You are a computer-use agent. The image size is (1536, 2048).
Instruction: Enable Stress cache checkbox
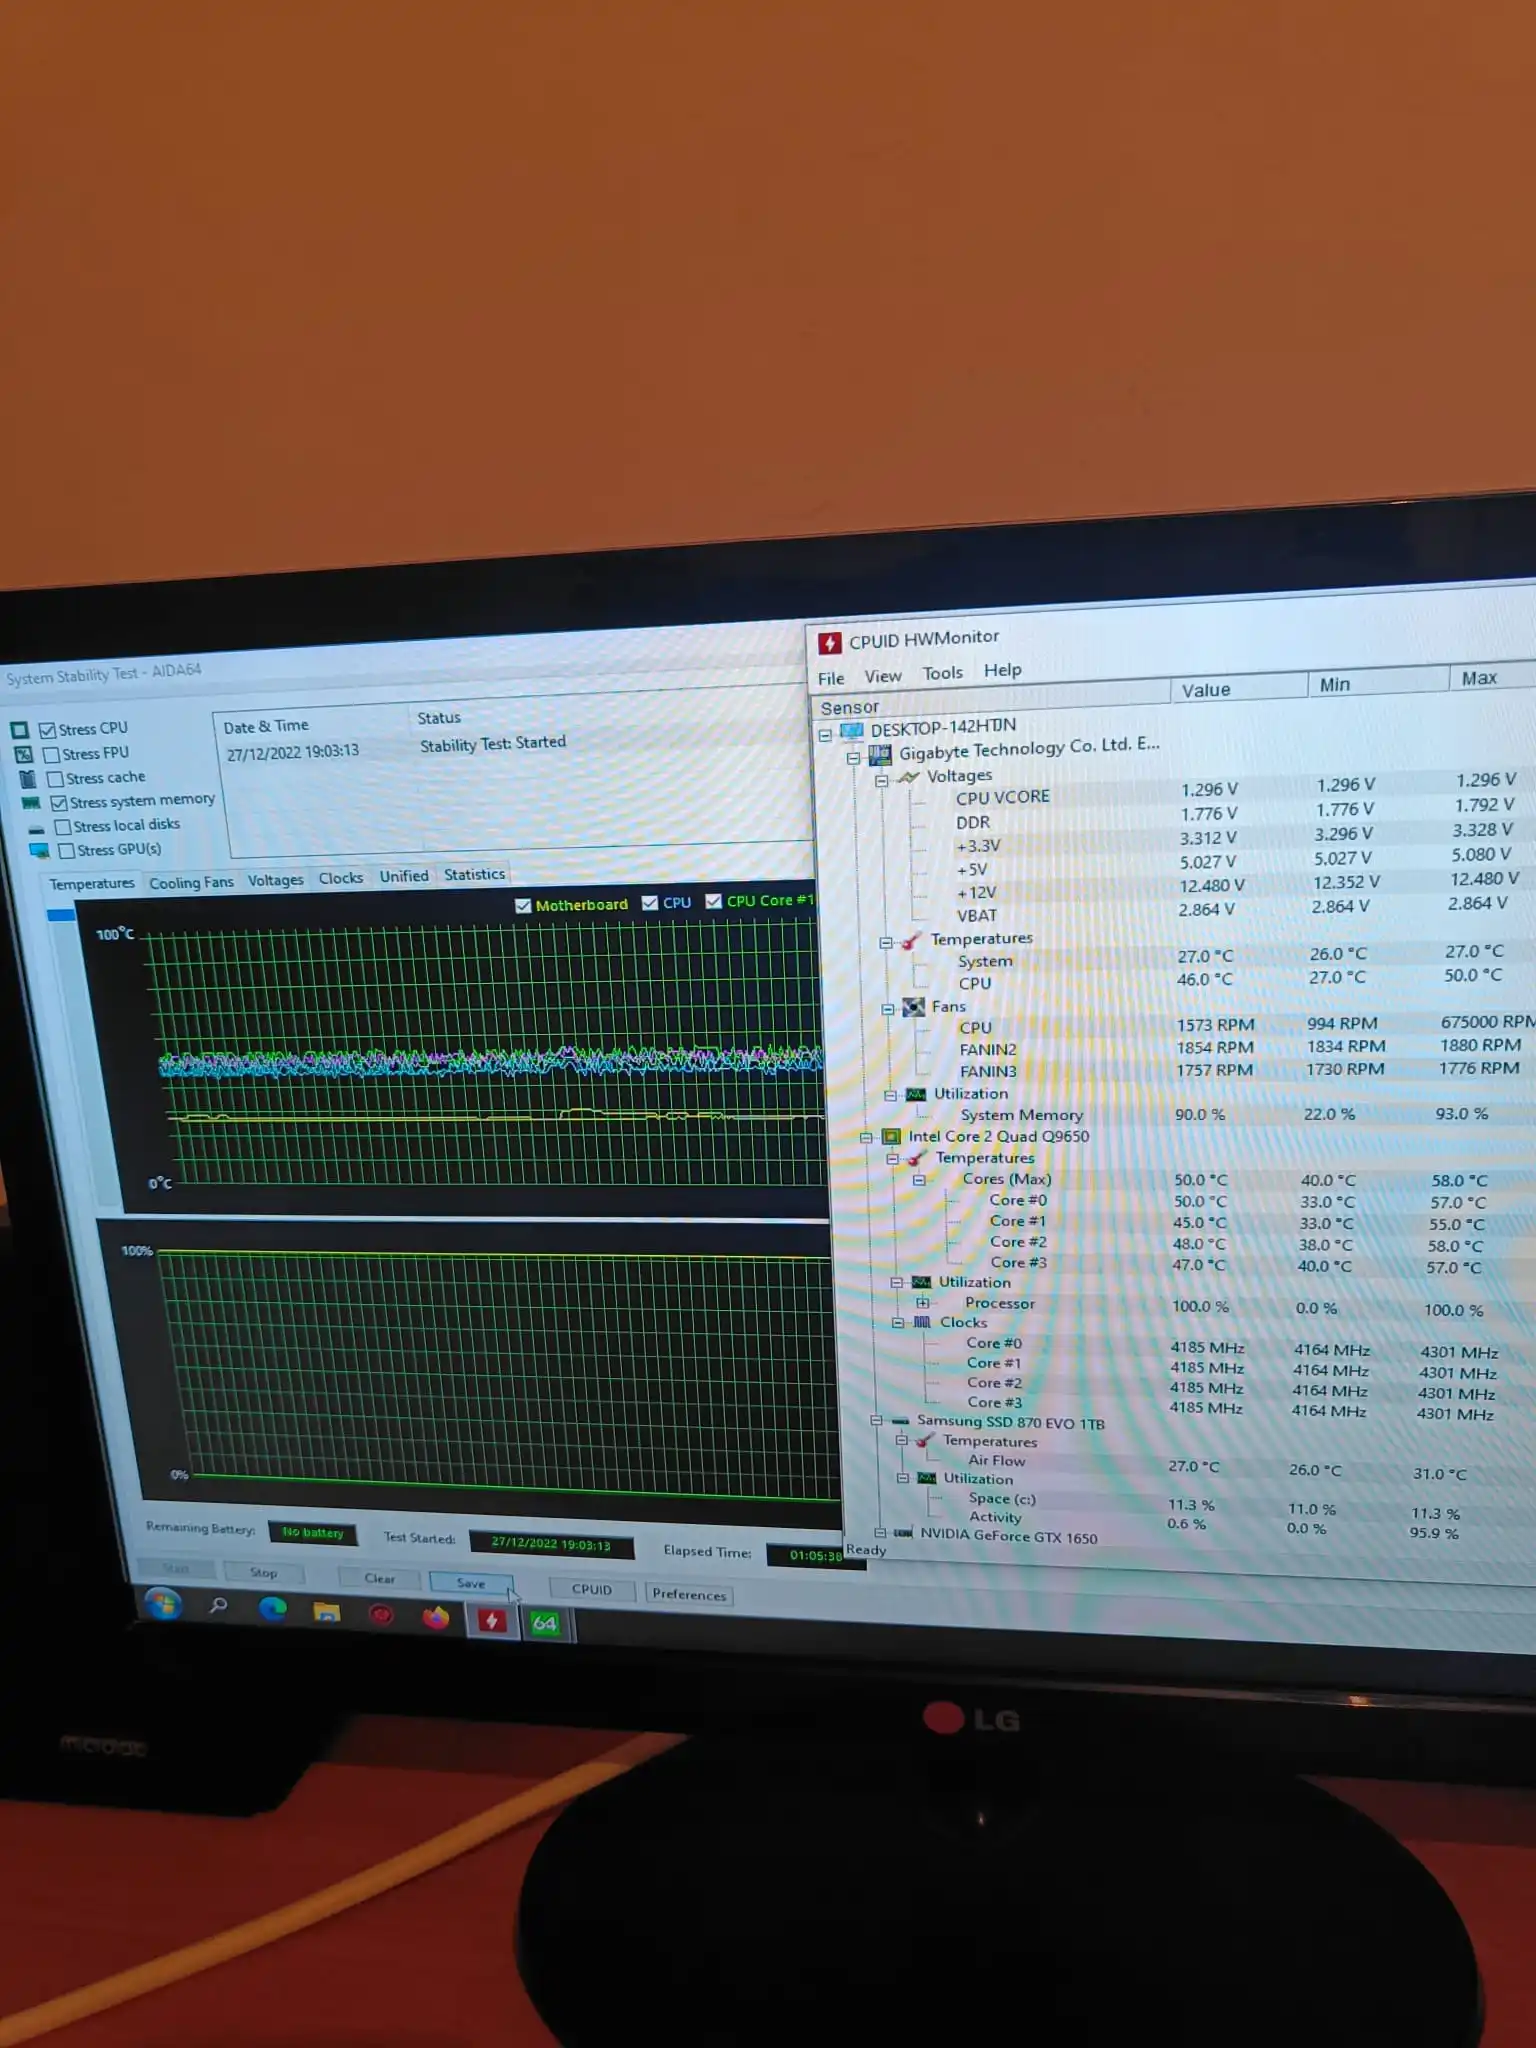coord(56,779)
